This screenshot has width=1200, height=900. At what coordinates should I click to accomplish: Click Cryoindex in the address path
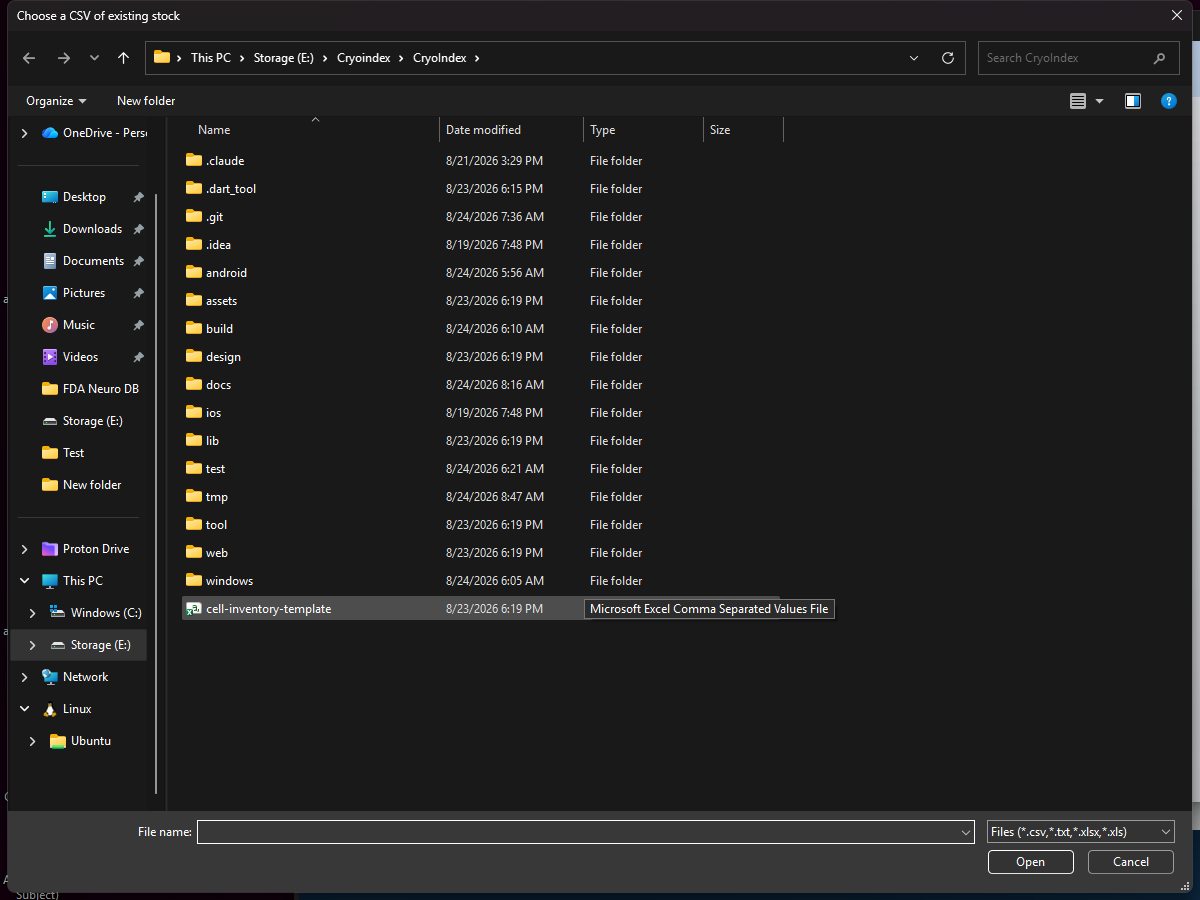coord(362,58)
